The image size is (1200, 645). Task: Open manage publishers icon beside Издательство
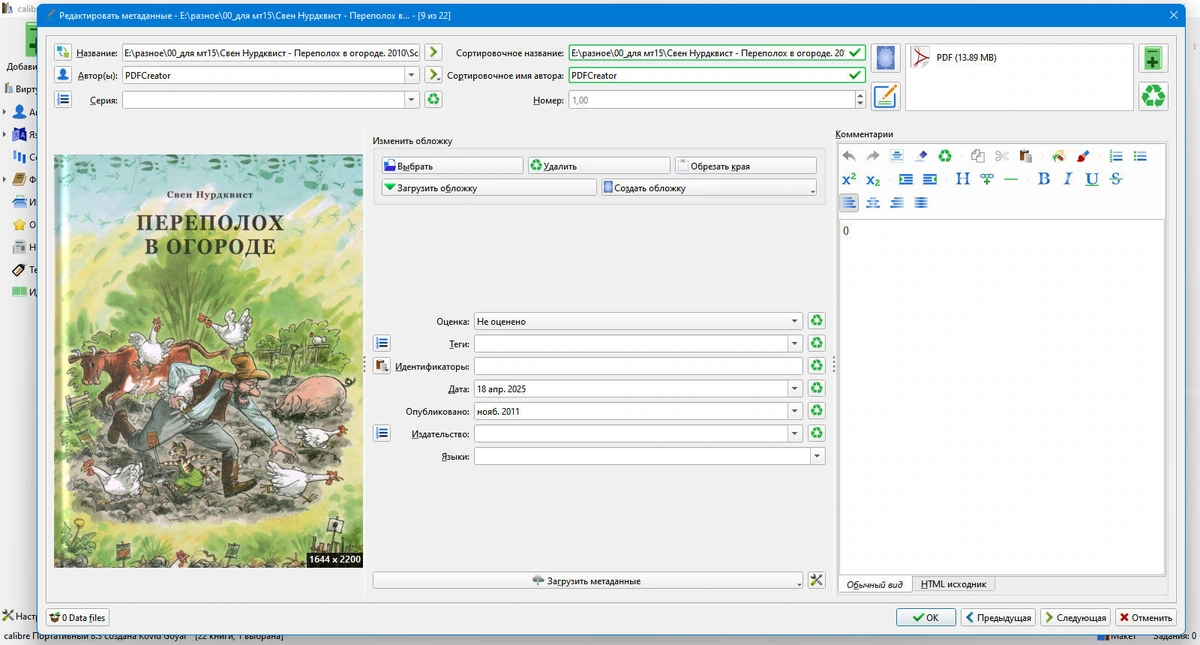tap(382, 433)
